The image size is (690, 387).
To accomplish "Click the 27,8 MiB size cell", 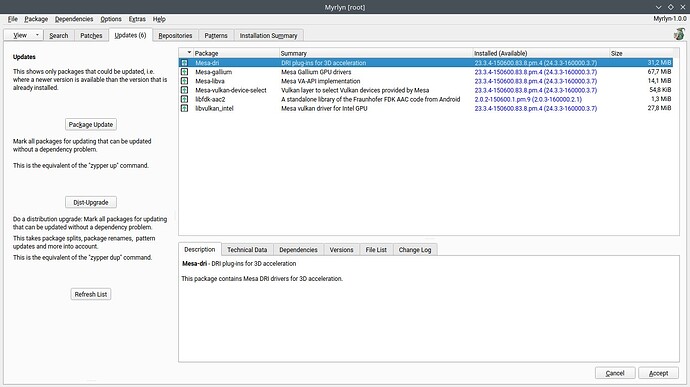I will (659, 108).
